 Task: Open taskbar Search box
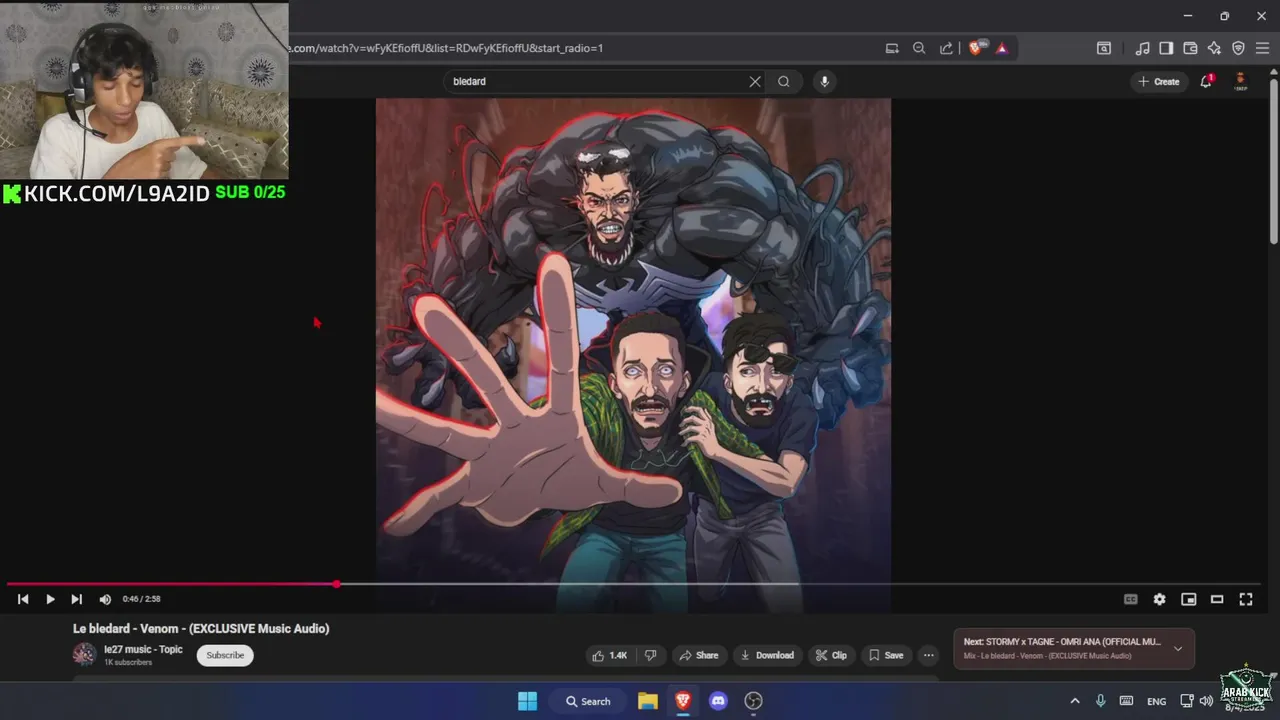point(588,701)
